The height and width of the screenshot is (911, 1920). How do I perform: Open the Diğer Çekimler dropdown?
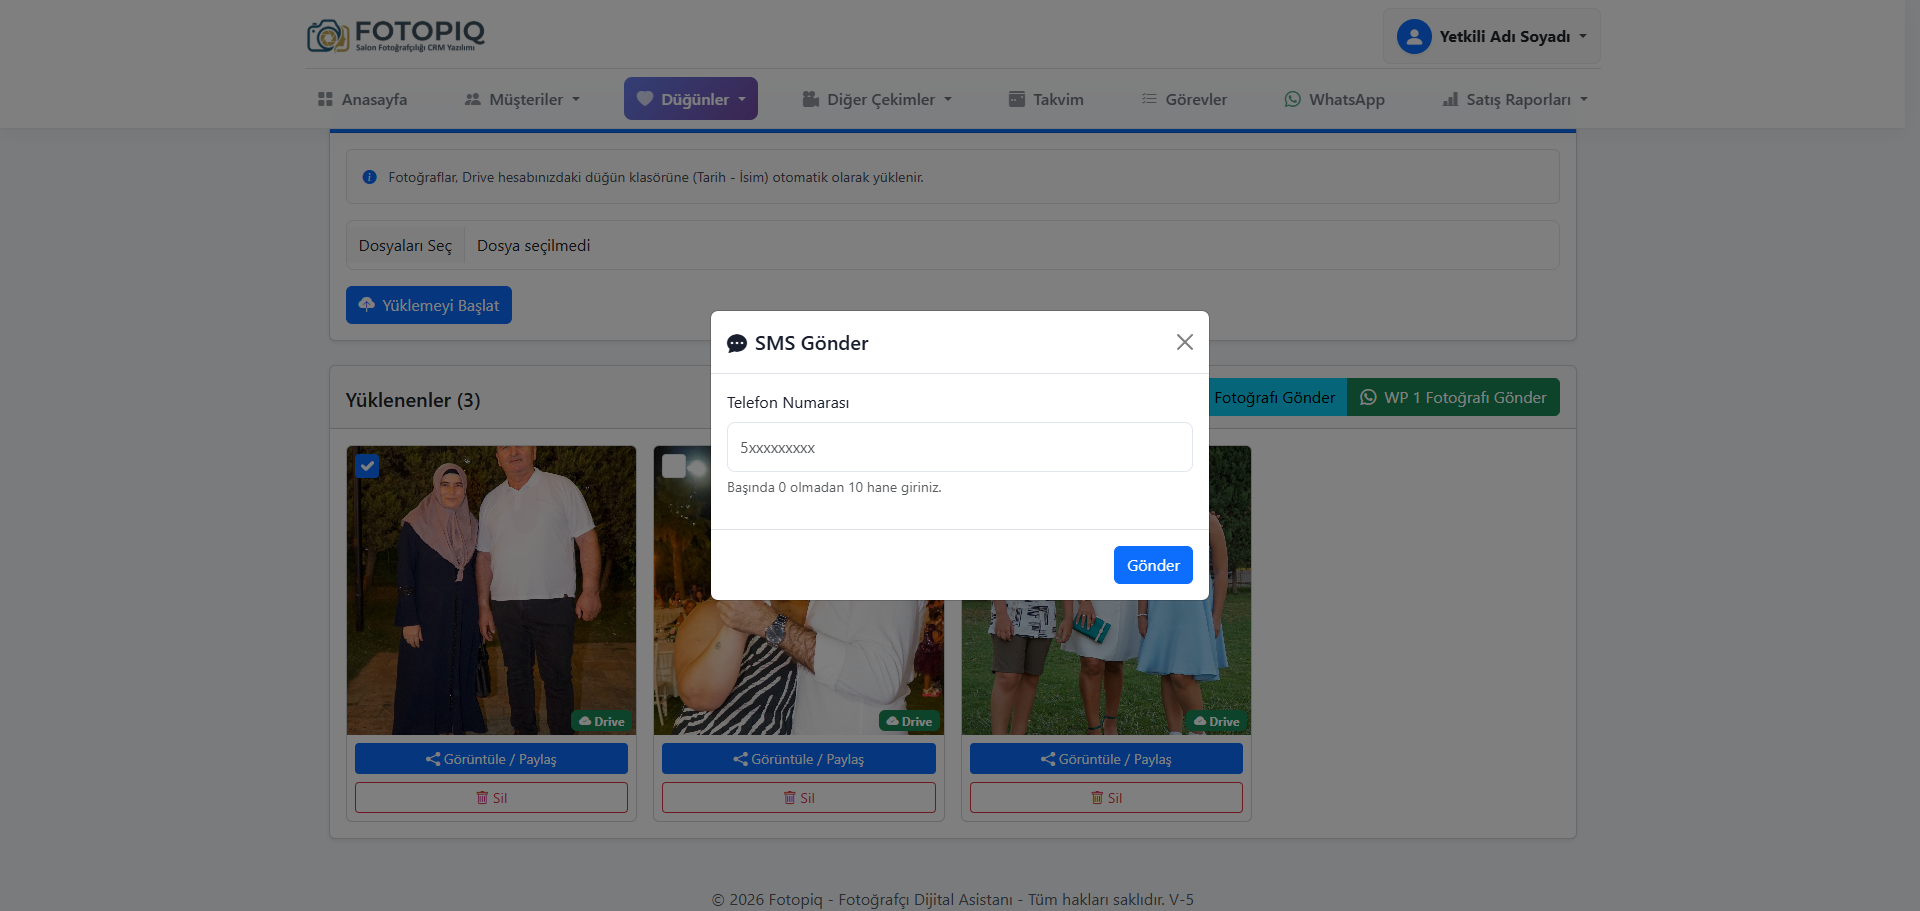point(877,99)
